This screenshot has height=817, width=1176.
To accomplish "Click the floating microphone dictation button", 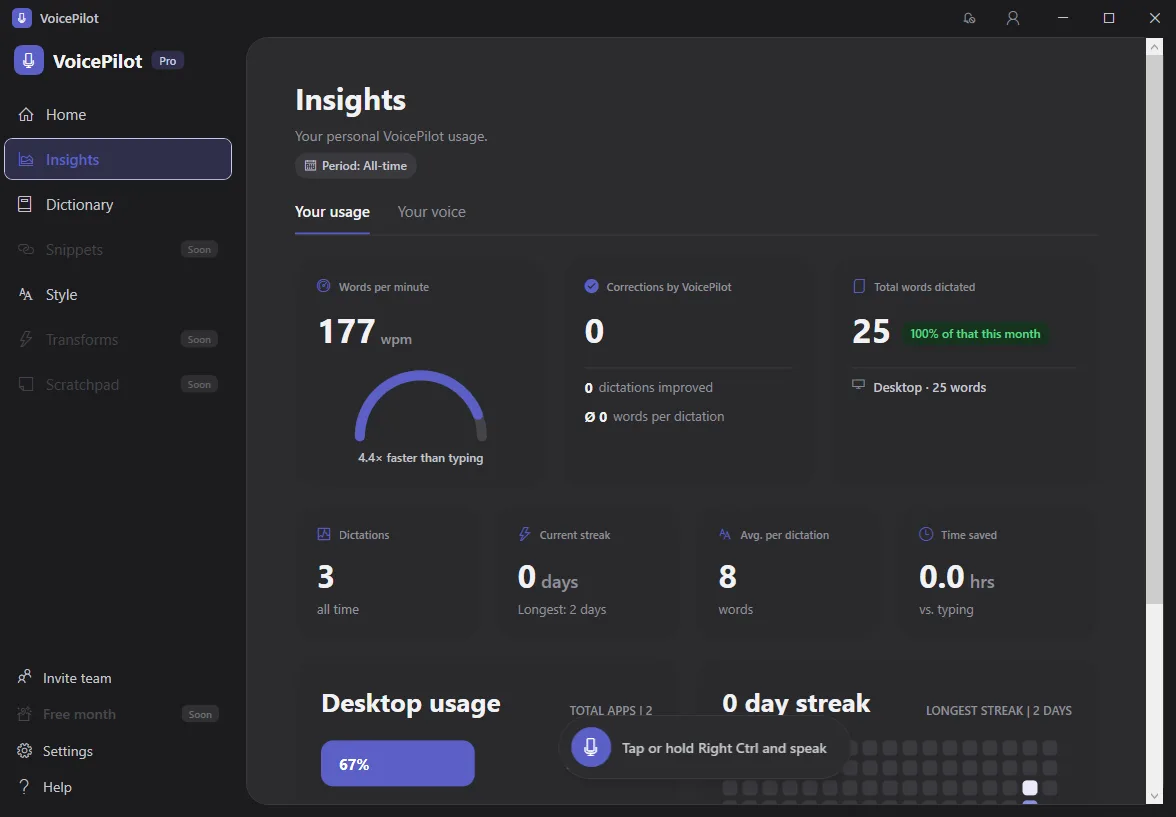I will click(x=591, y=747).
